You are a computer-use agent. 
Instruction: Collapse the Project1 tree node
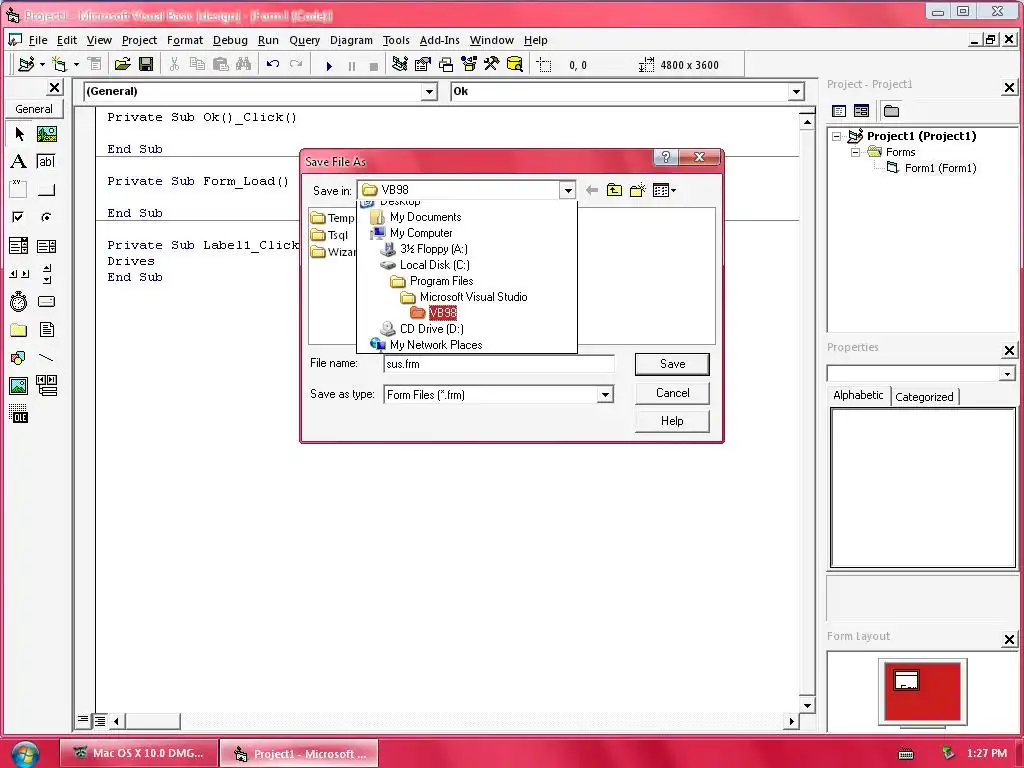(837, 136)
